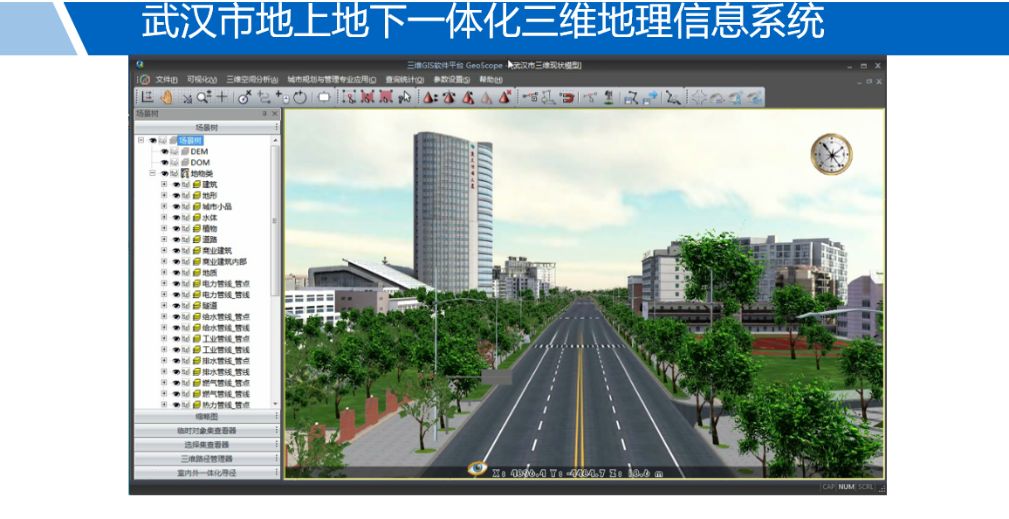Toggle the eye icon for 建筑 layer

coord(176,184)
